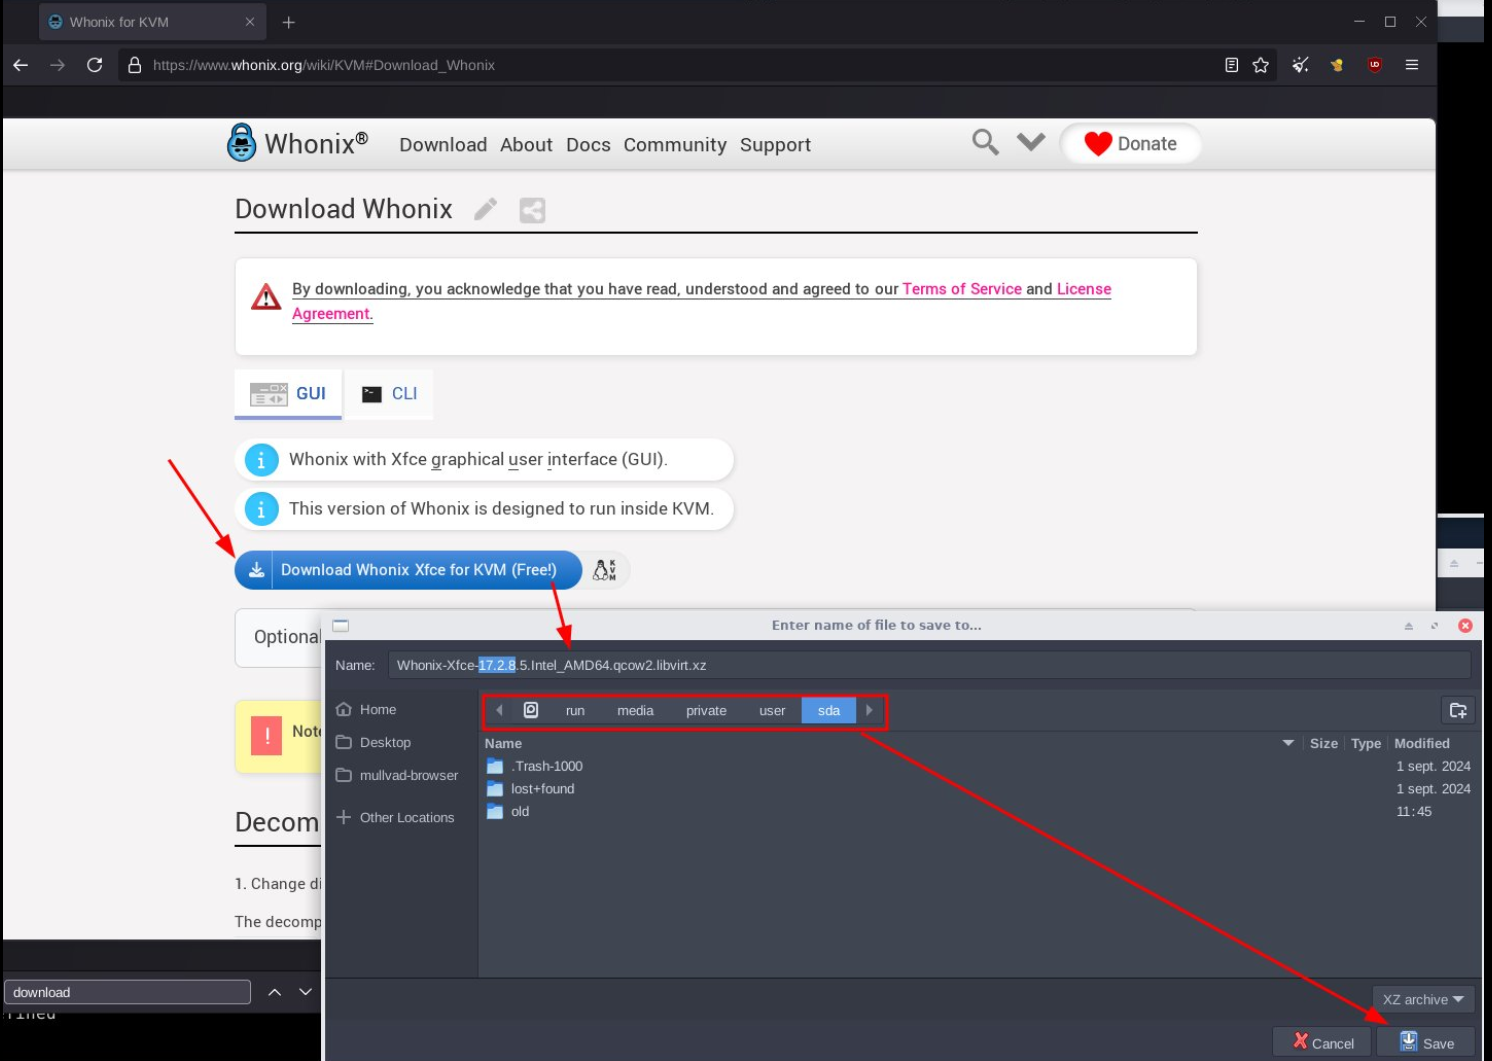This screenshot has width=1492, height=1061.
Task: Go to 'run' path segment
Action: click(x=575, y=710)
